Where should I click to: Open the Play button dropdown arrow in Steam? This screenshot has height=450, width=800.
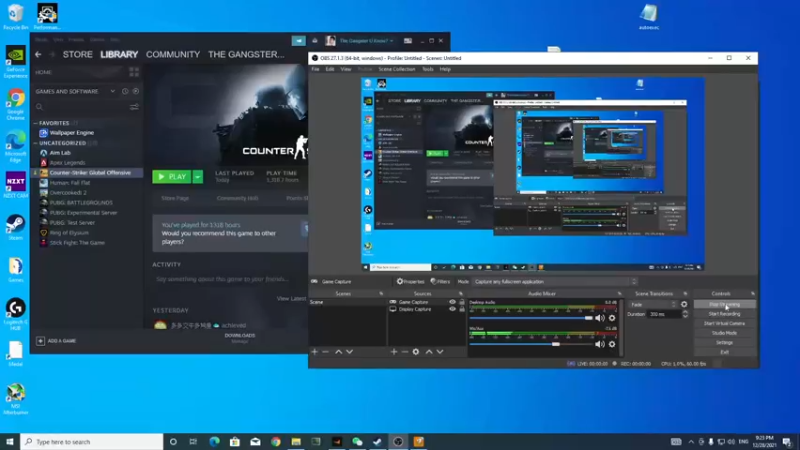pos(197,177)
